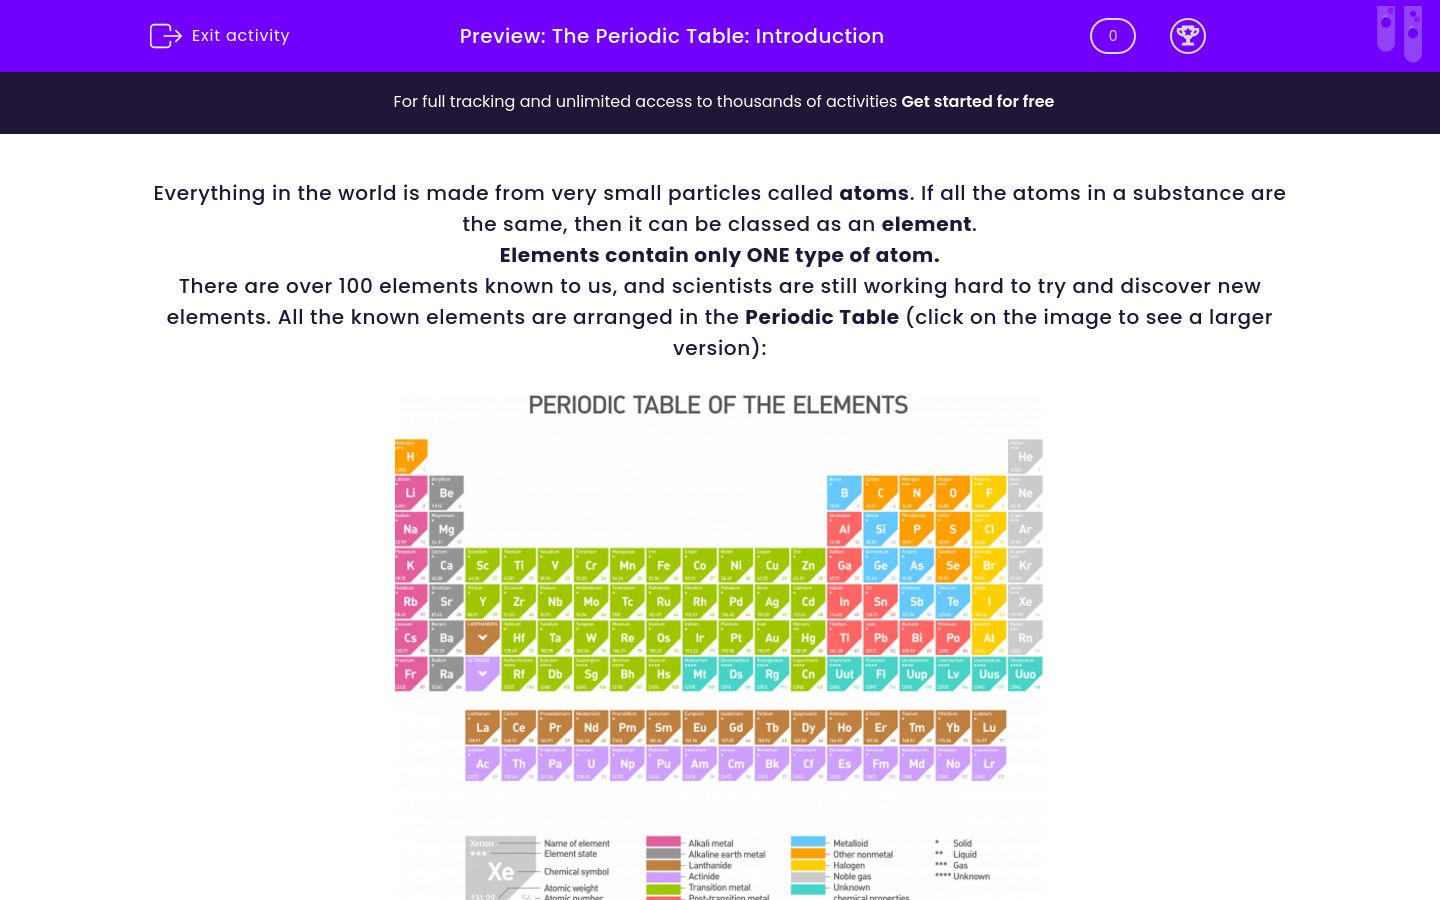
Task: Click the score counter showing 0
Action: click(1112, 36)
